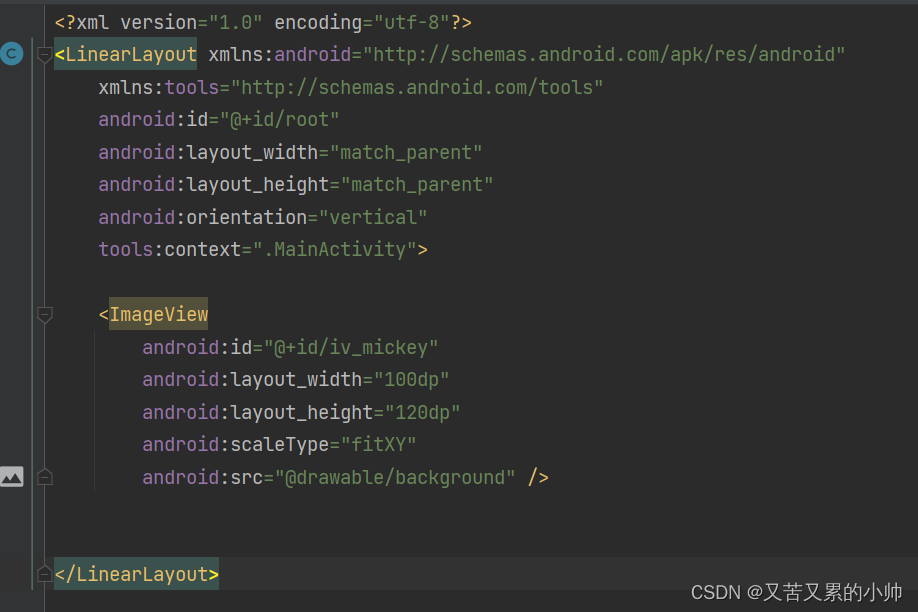
Task: Click the xml version "1.0" value
Action: [236, 22]
